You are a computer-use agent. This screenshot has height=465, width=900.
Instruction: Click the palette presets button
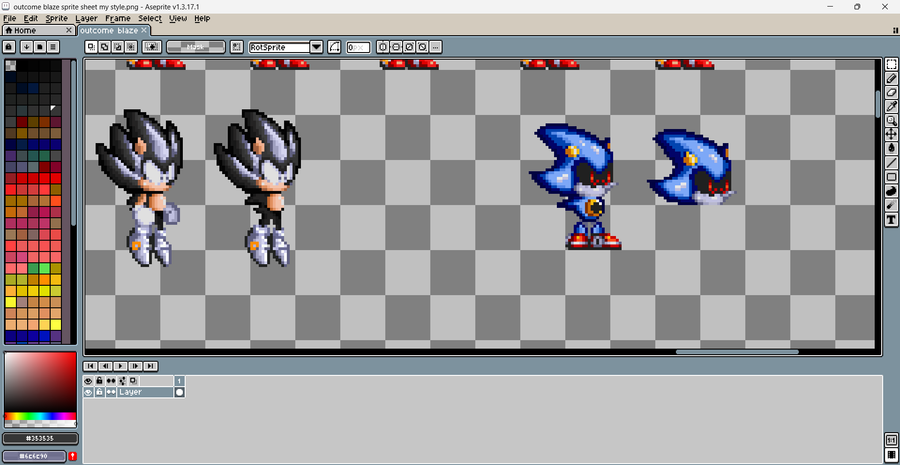click(40, 46)
